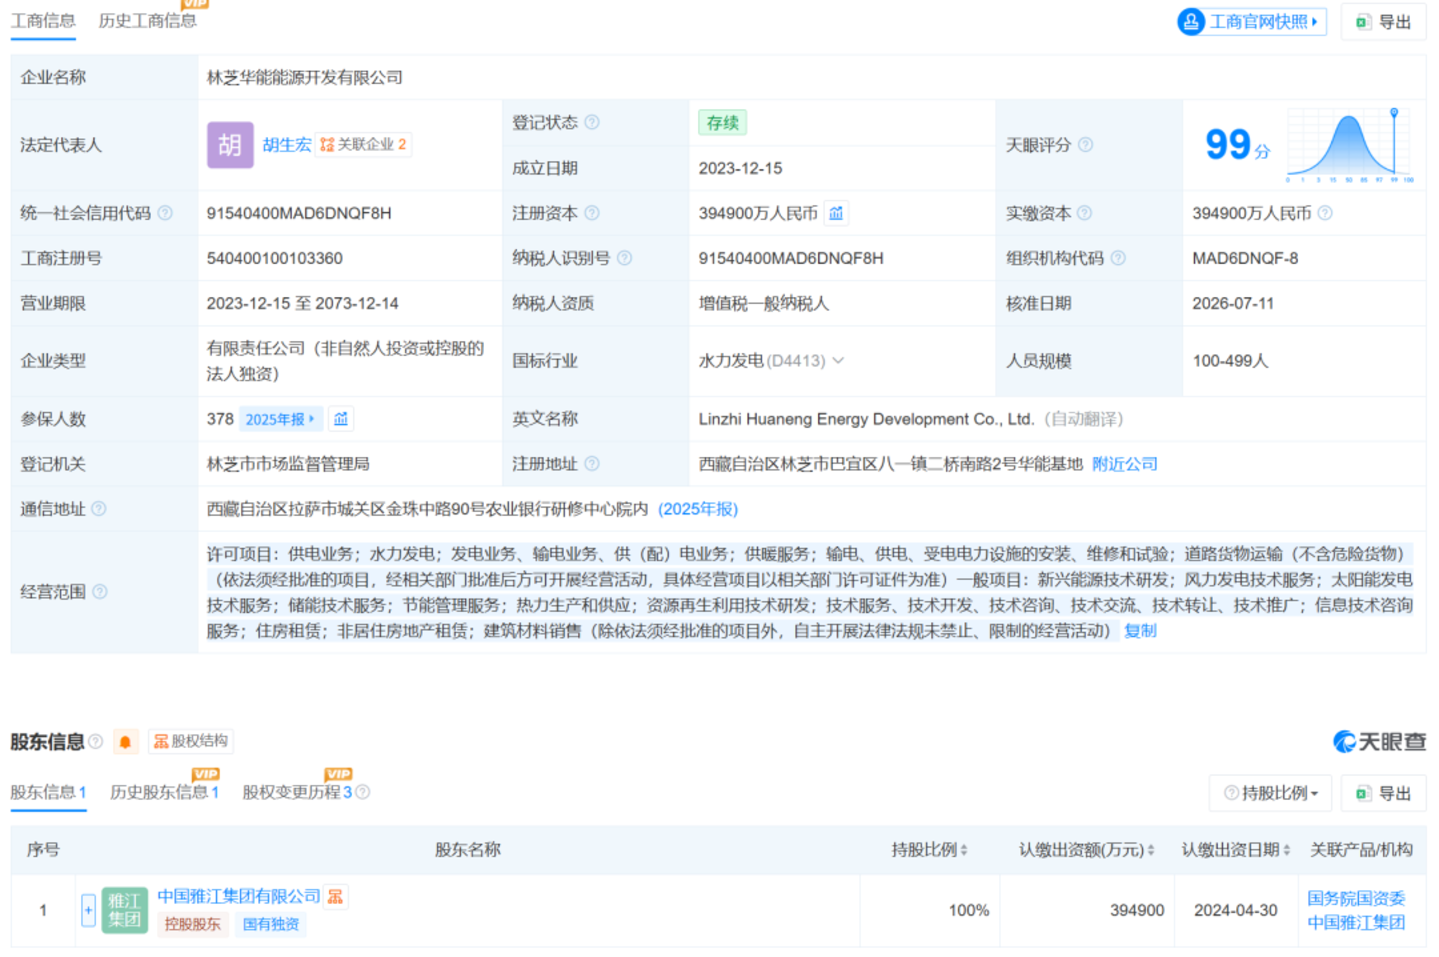Select credit code 91540400MAD6DNQF8H in 统一社会信用代码 row

point(299,213)
